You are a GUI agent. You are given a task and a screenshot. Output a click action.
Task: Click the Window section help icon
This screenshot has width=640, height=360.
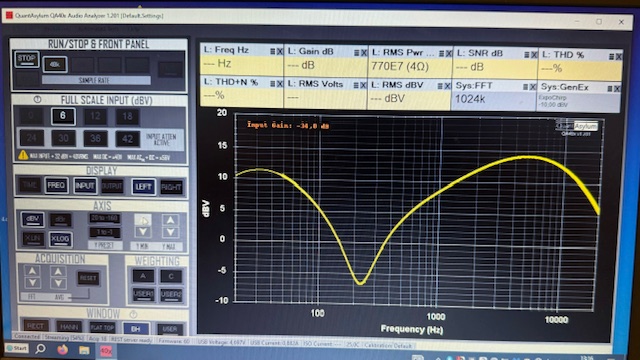pos(133,314)
